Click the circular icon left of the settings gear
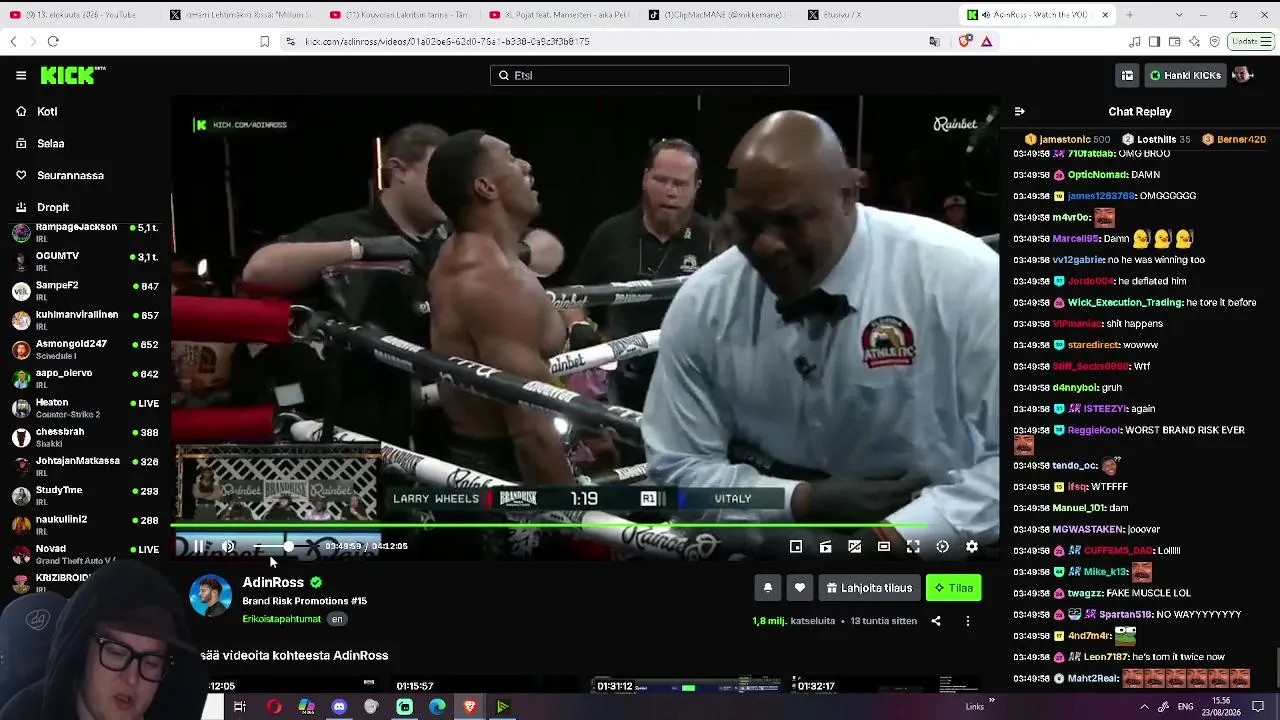Screen dimensions: 1280x720 pyautogui.click(x=942, y=546)
